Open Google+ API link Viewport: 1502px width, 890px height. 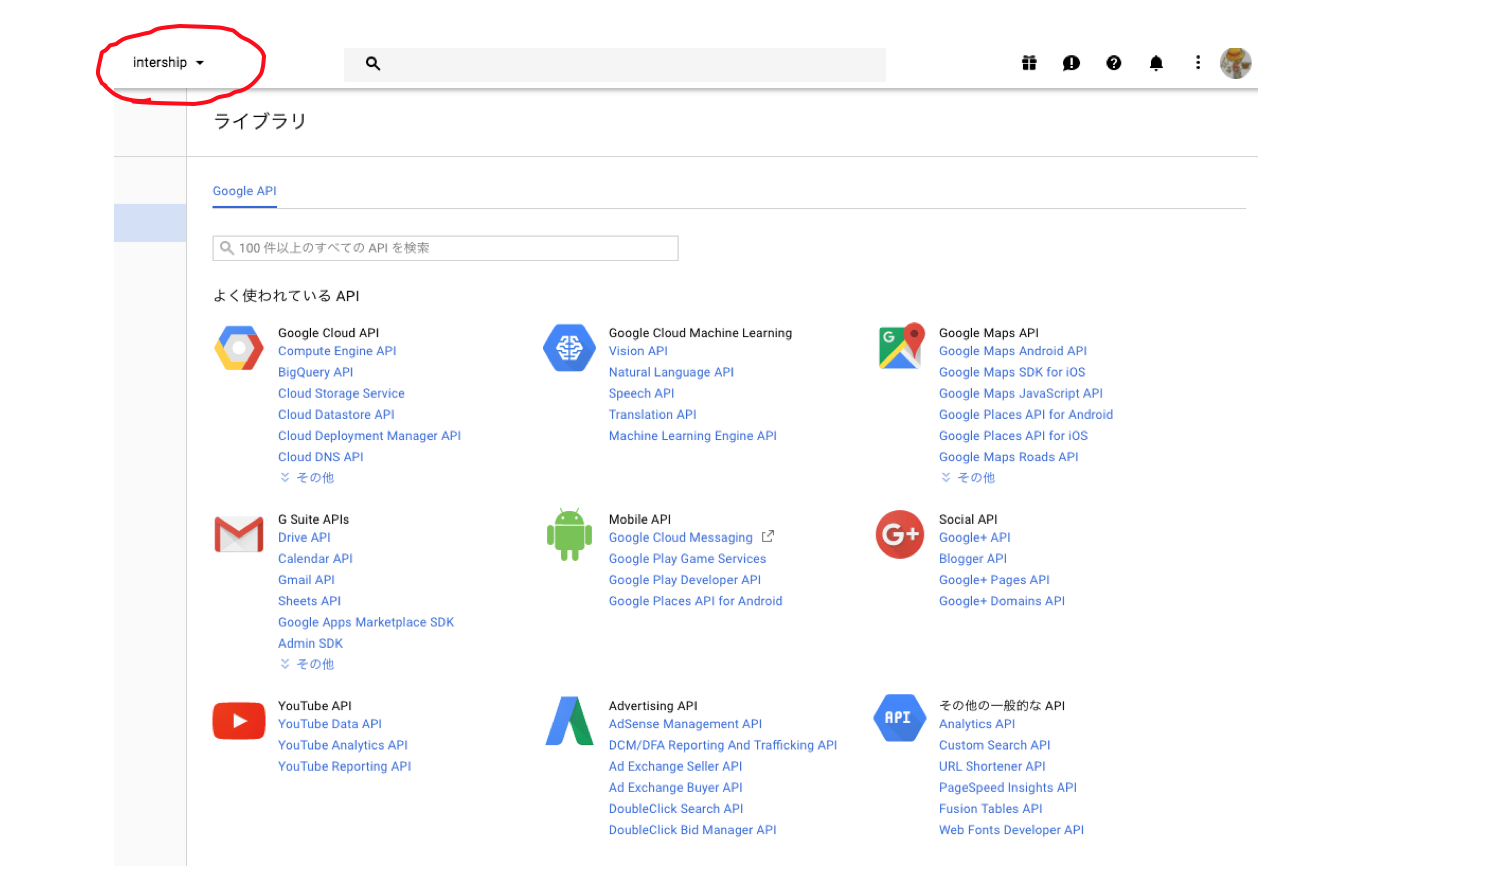click(974, 538)
